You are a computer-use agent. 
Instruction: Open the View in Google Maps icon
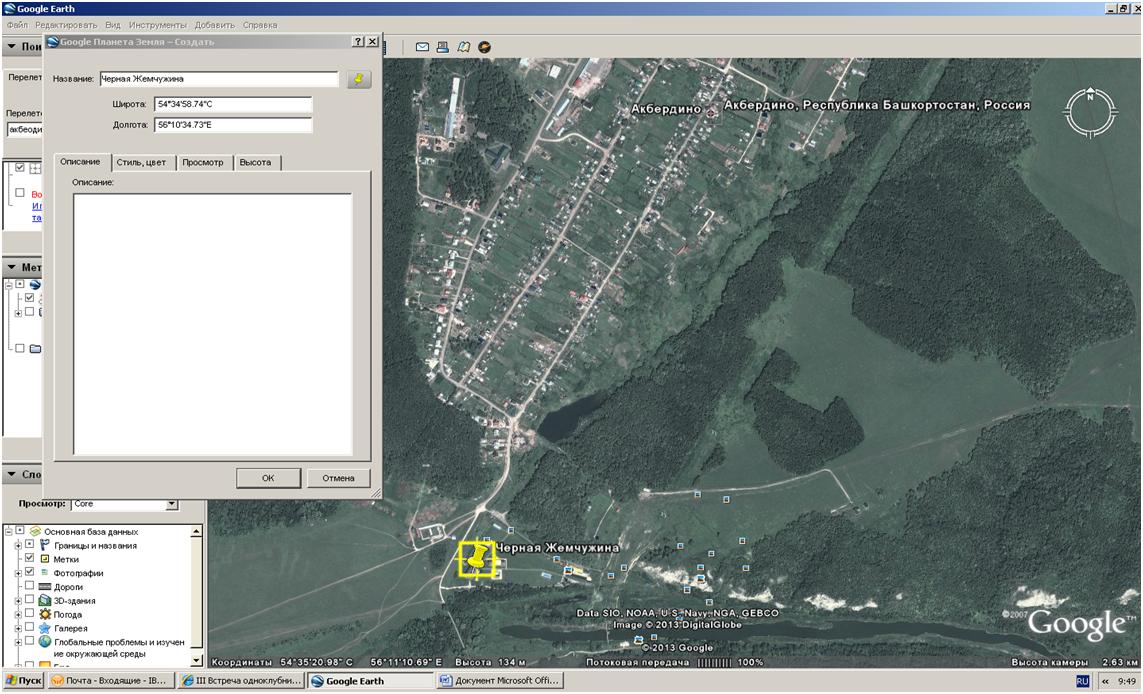pyautogui.click(x=464, y=47)
